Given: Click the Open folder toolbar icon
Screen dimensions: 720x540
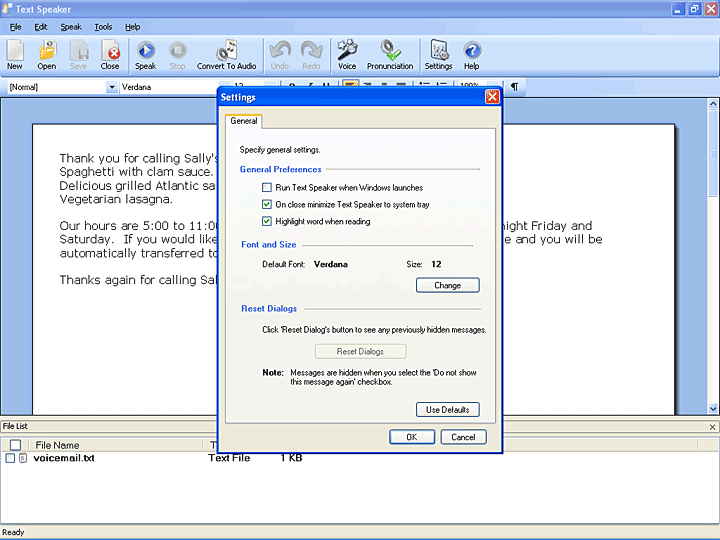Looking at the screenshot, I should (47, 55).
